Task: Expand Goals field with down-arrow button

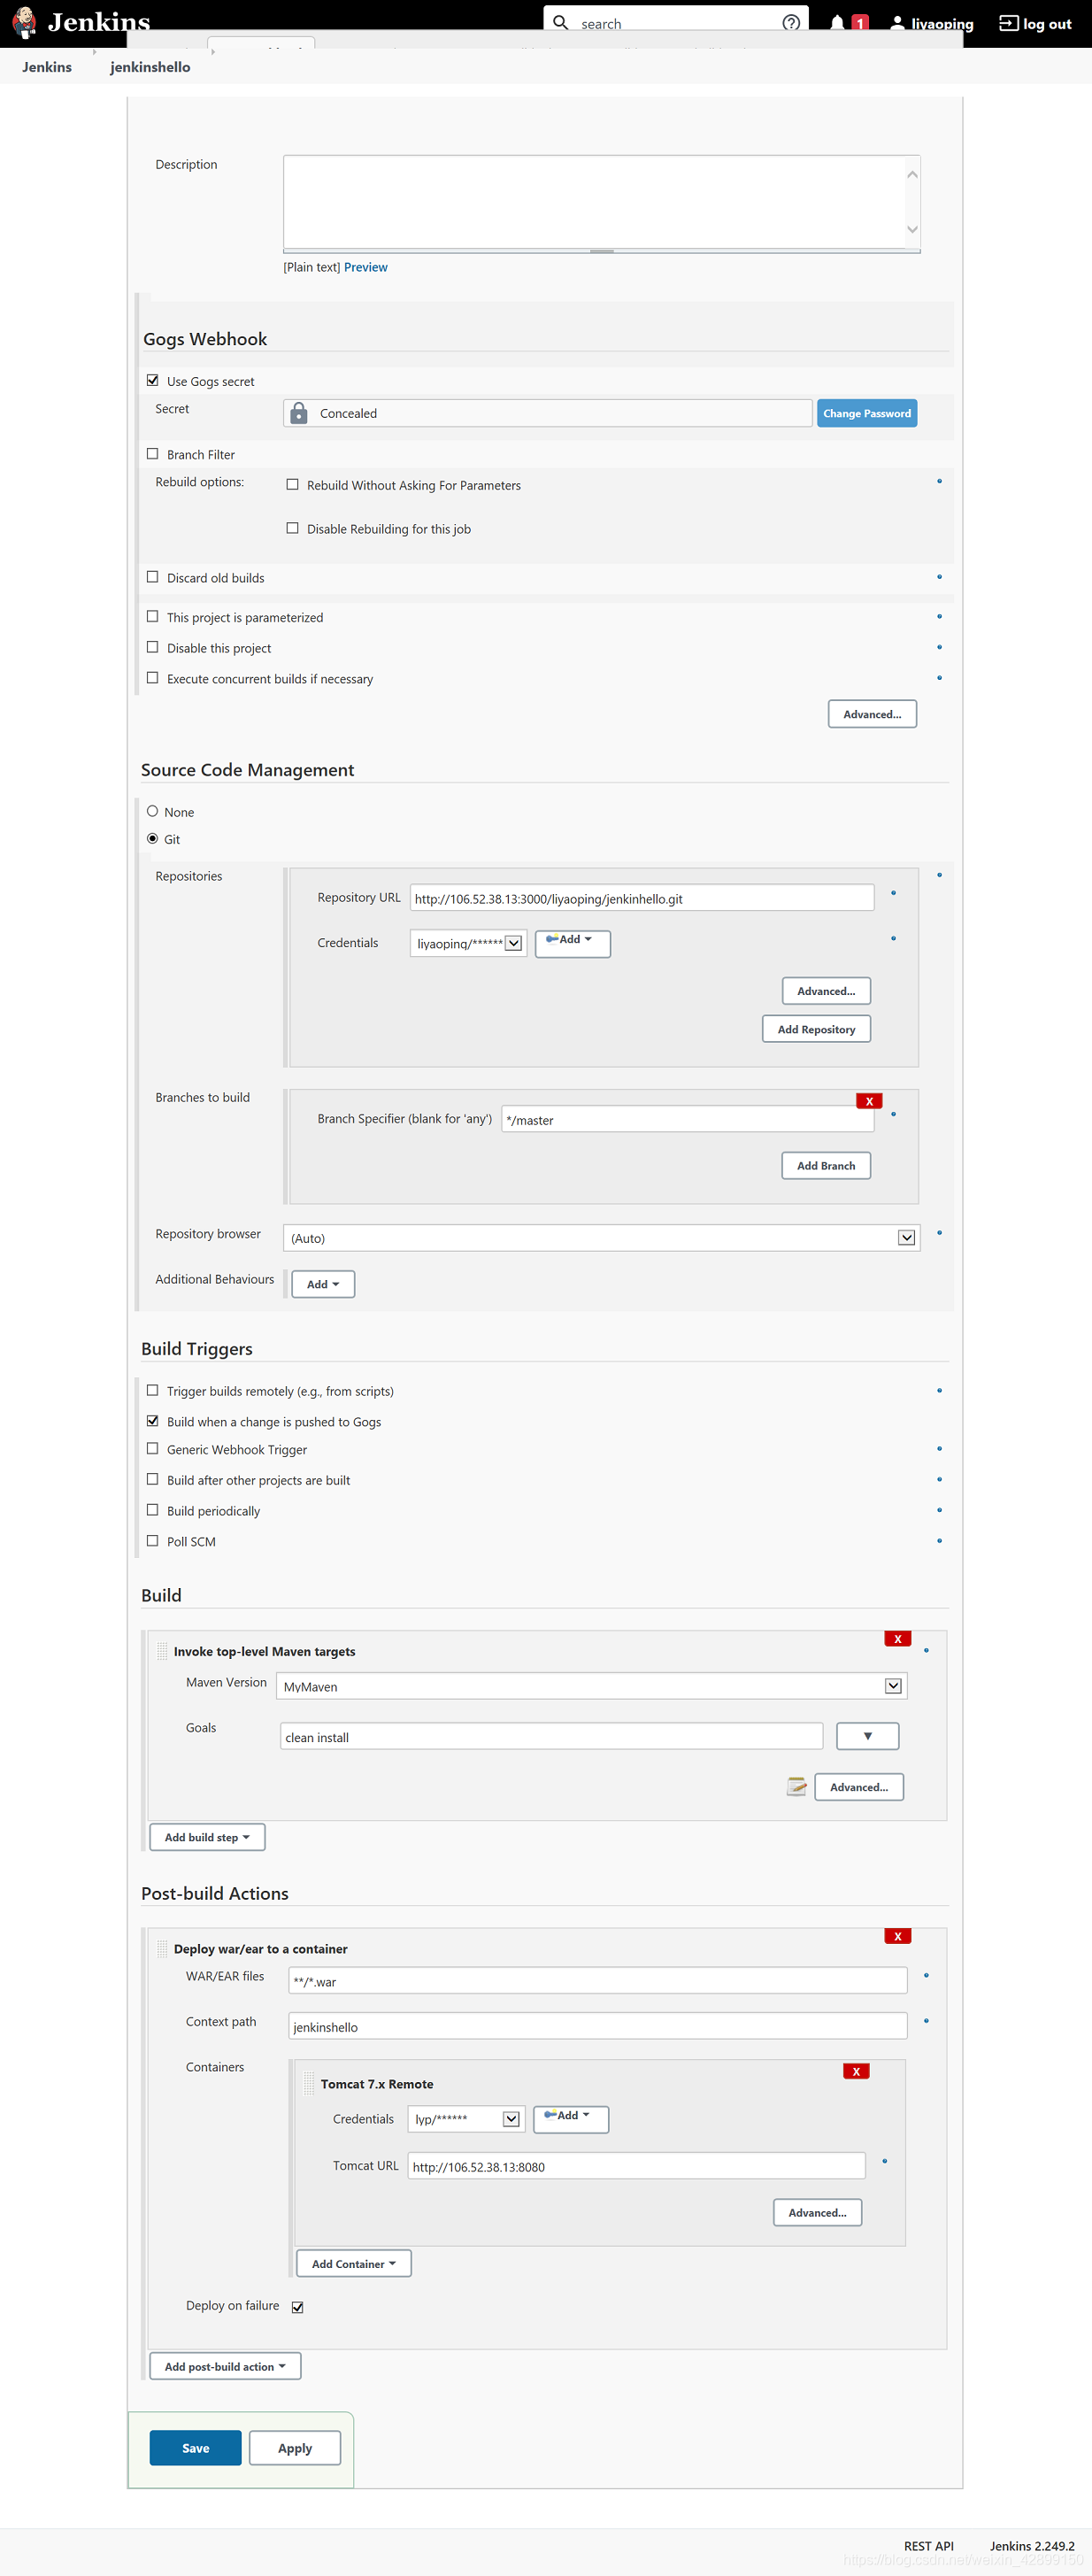Action: click(867, 1736)
